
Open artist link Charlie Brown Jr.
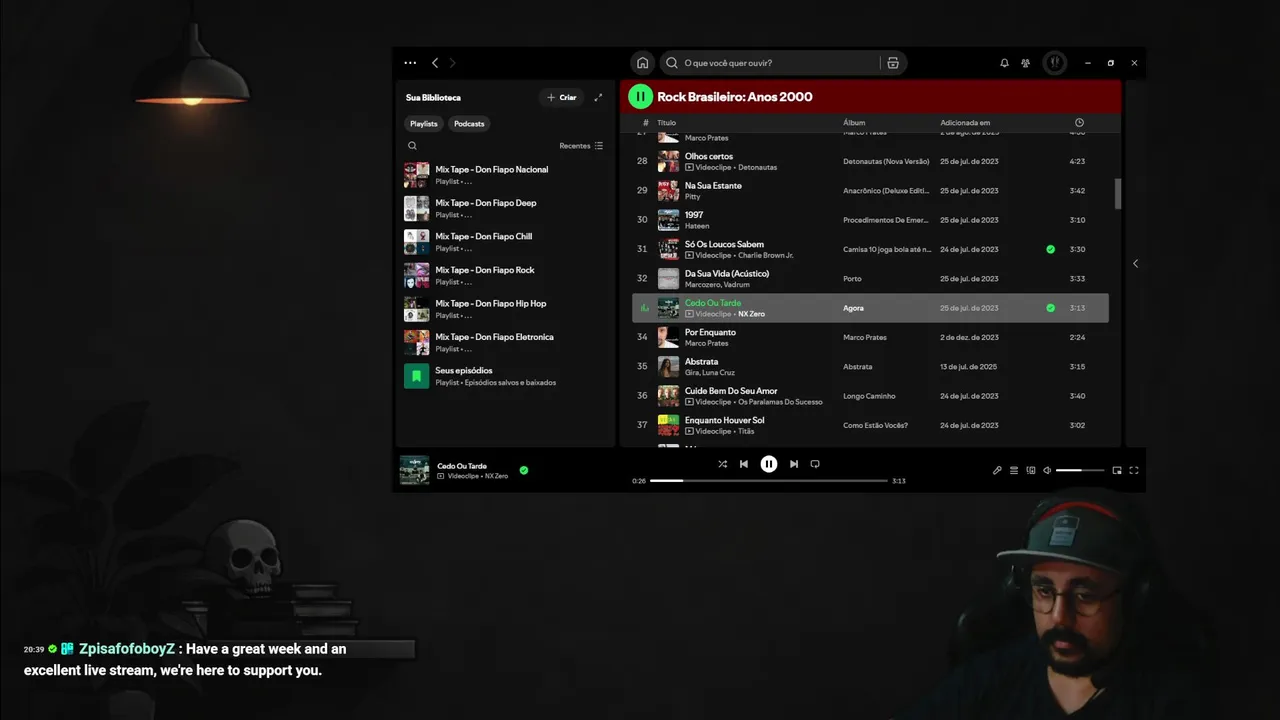[765, 255]
